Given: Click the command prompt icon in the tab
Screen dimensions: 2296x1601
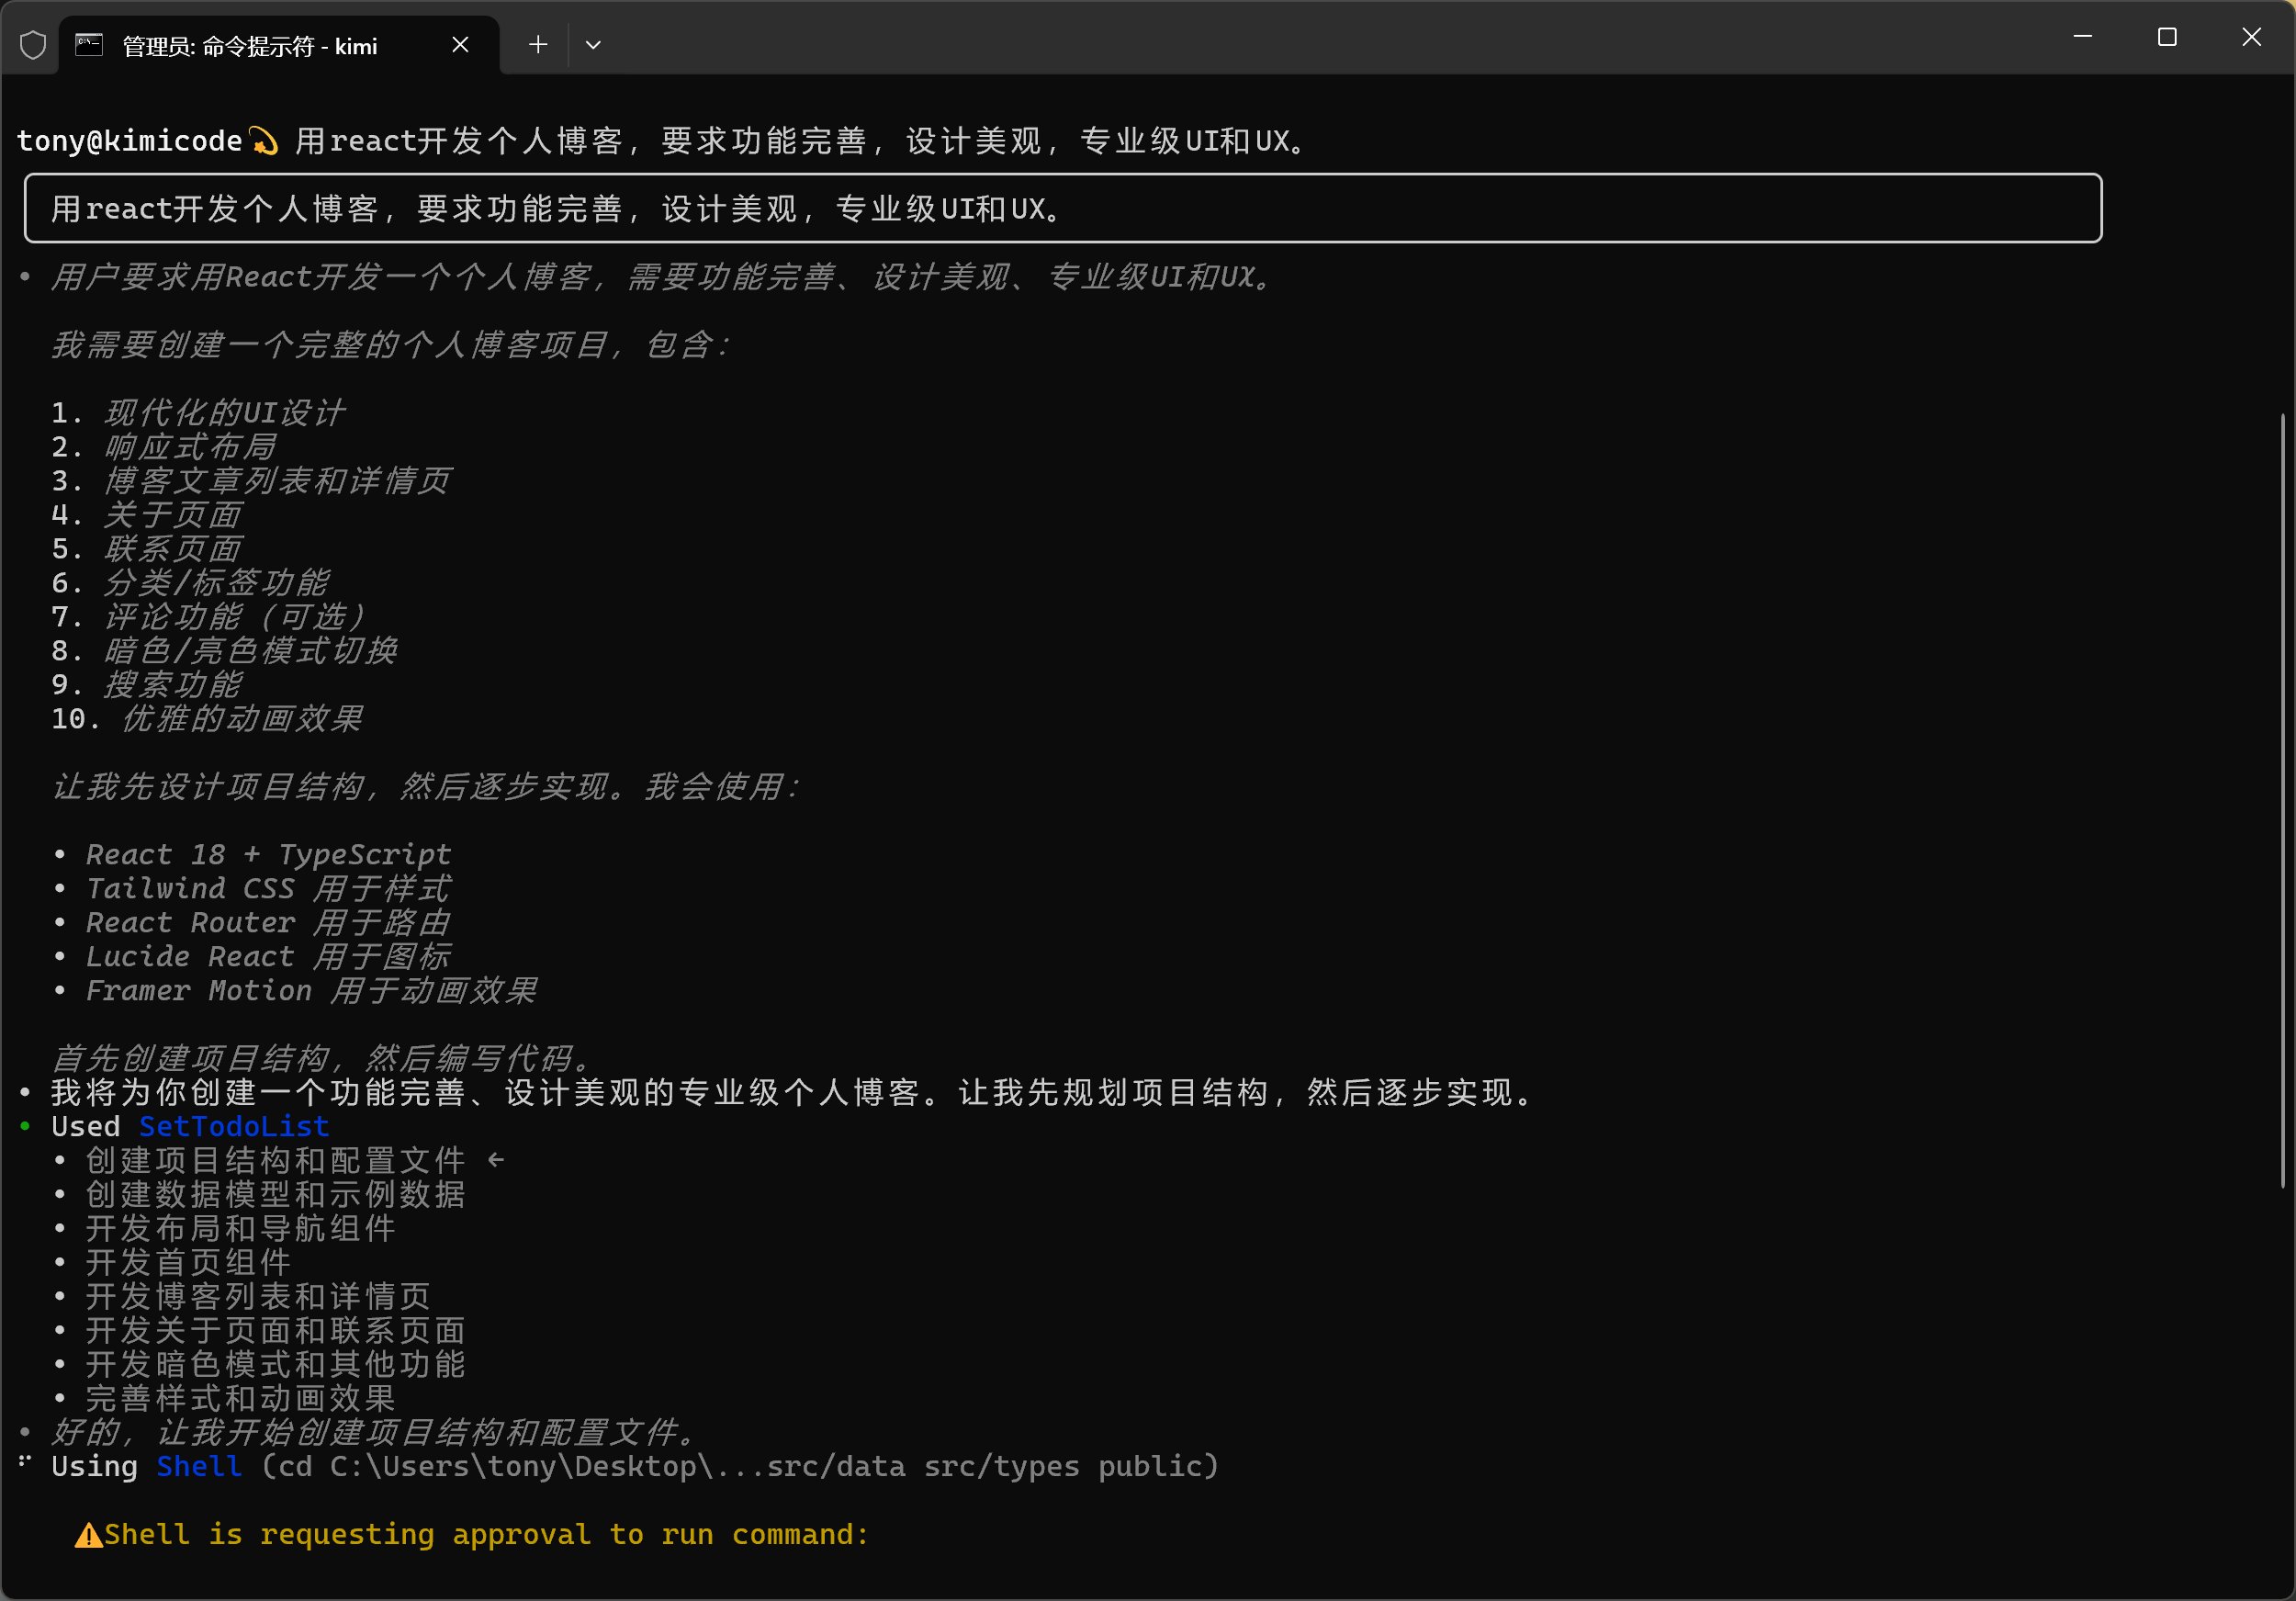Looking at the screenshot, I should point(90,45).
